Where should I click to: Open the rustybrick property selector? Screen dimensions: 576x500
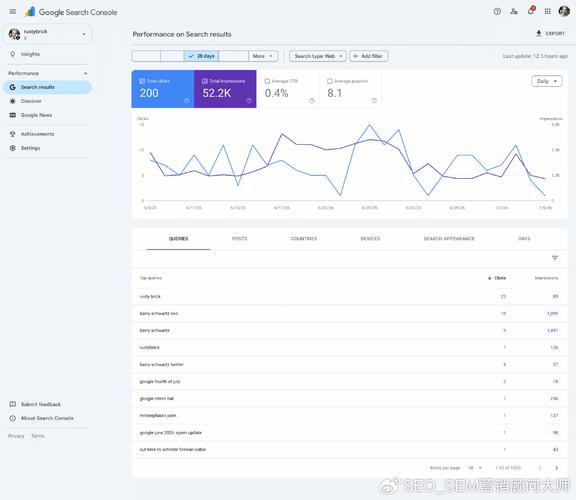[47, 35]
